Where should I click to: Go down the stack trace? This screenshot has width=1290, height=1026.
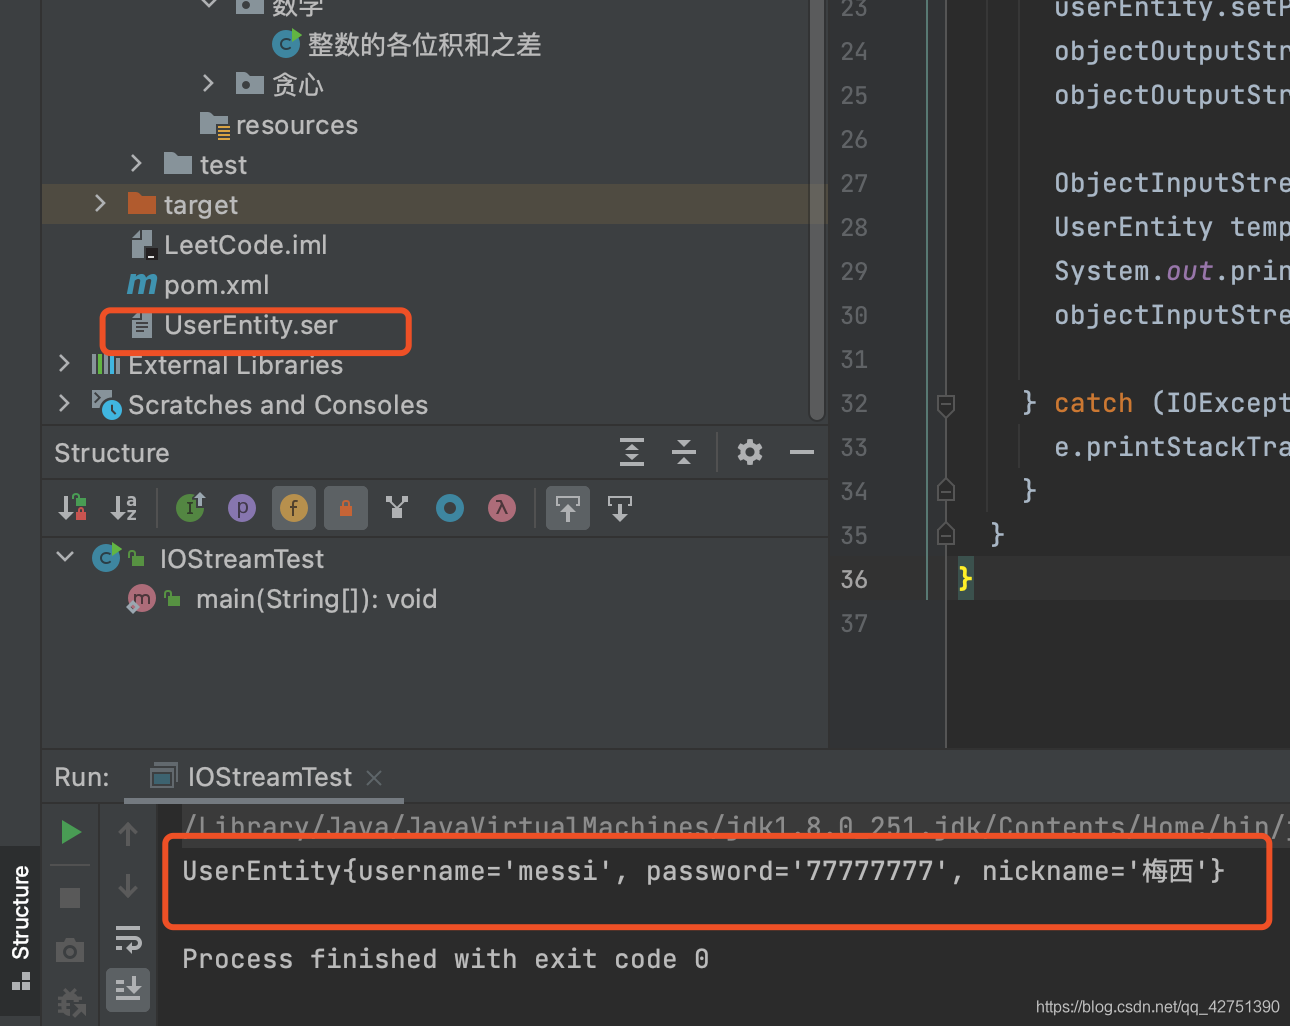coord(128,886)
